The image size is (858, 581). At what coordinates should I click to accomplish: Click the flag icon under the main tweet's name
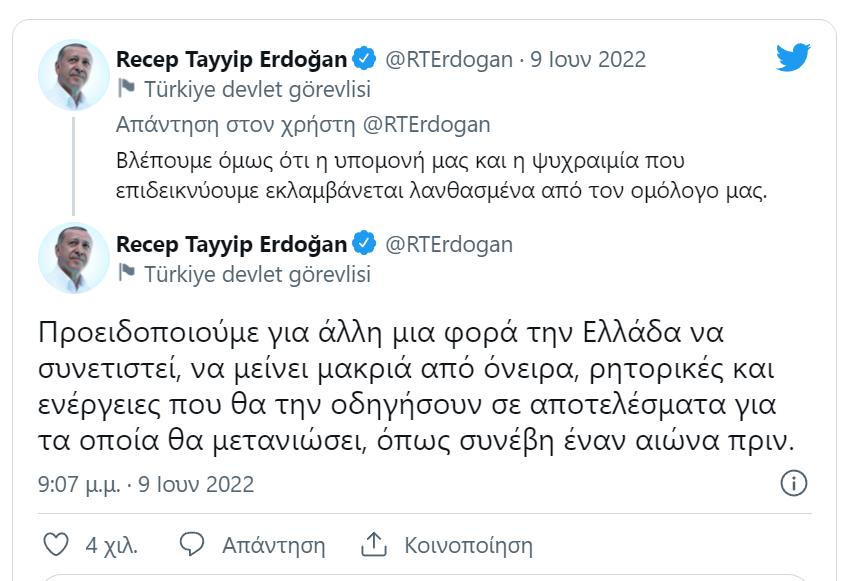pyautogui.click(x=126, y=273)
